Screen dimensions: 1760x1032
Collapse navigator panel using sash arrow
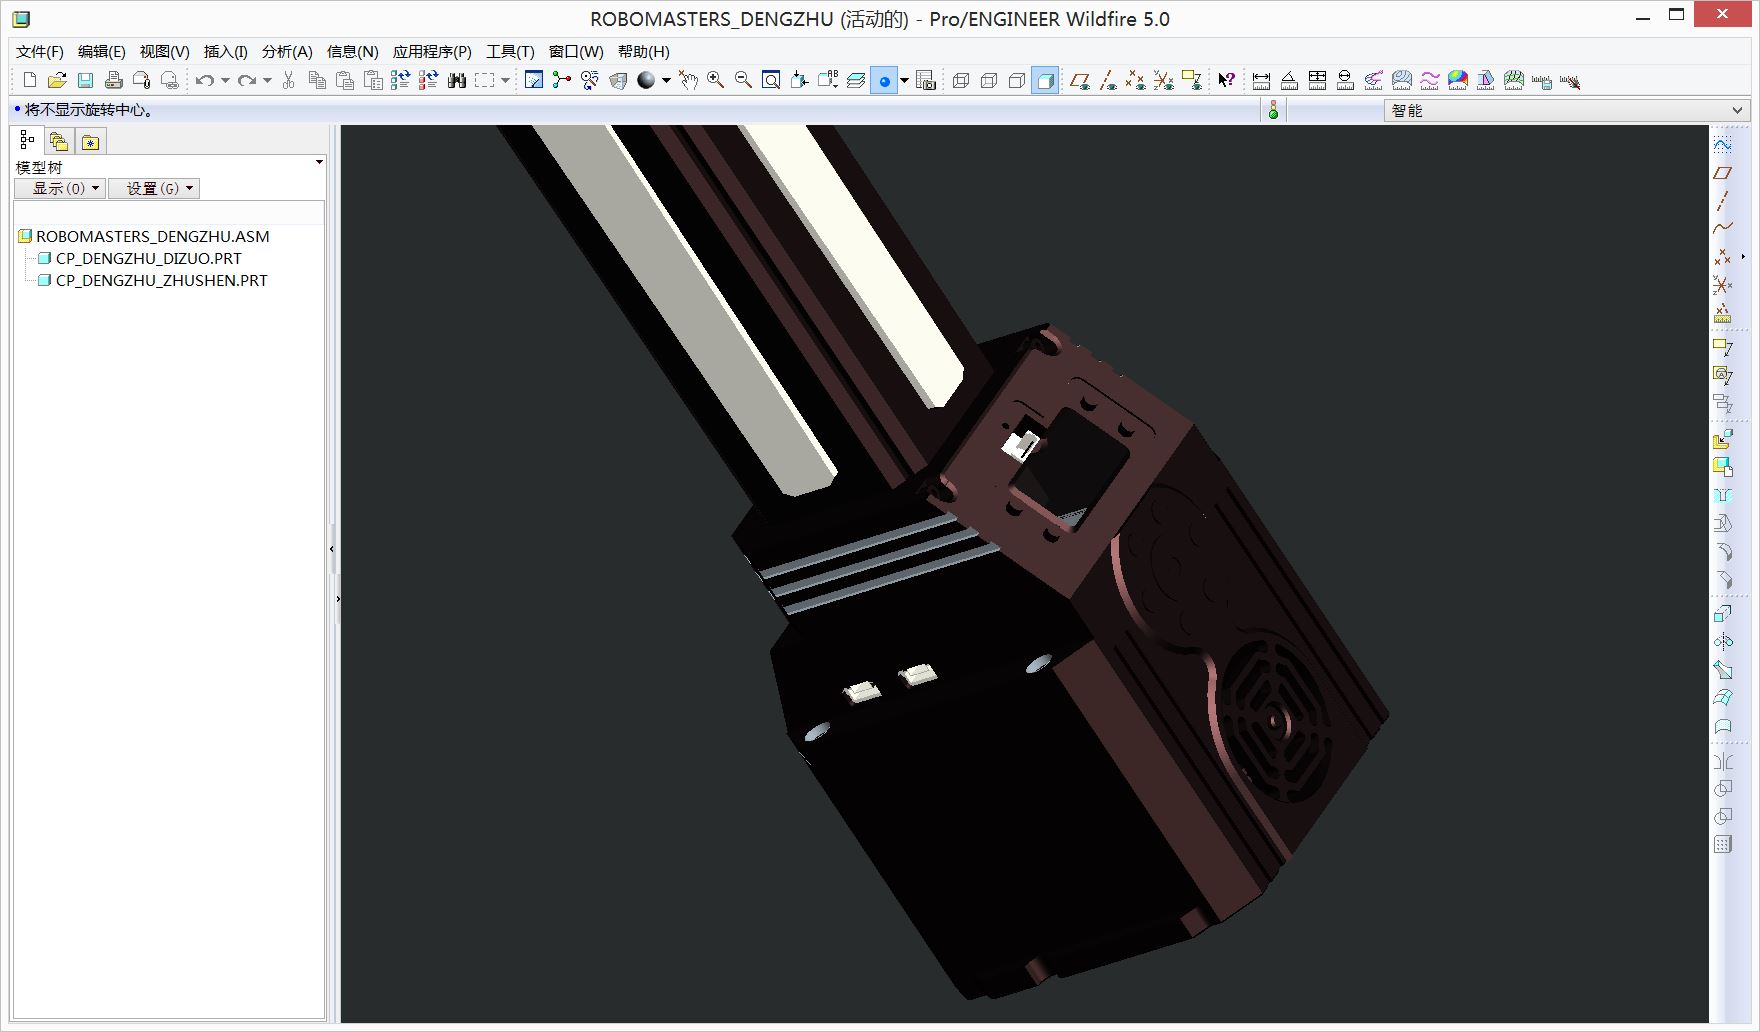point(332,549)
